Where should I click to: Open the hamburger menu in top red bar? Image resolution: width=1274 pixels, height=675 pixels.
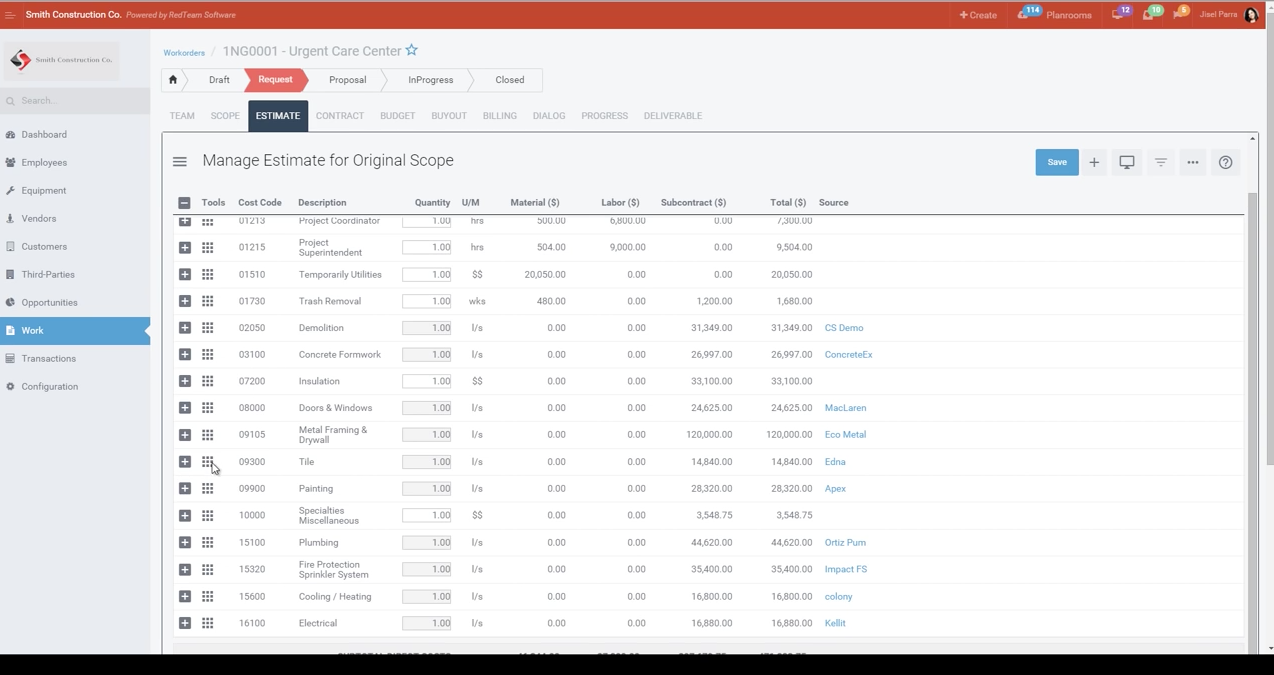pos(10,15)
